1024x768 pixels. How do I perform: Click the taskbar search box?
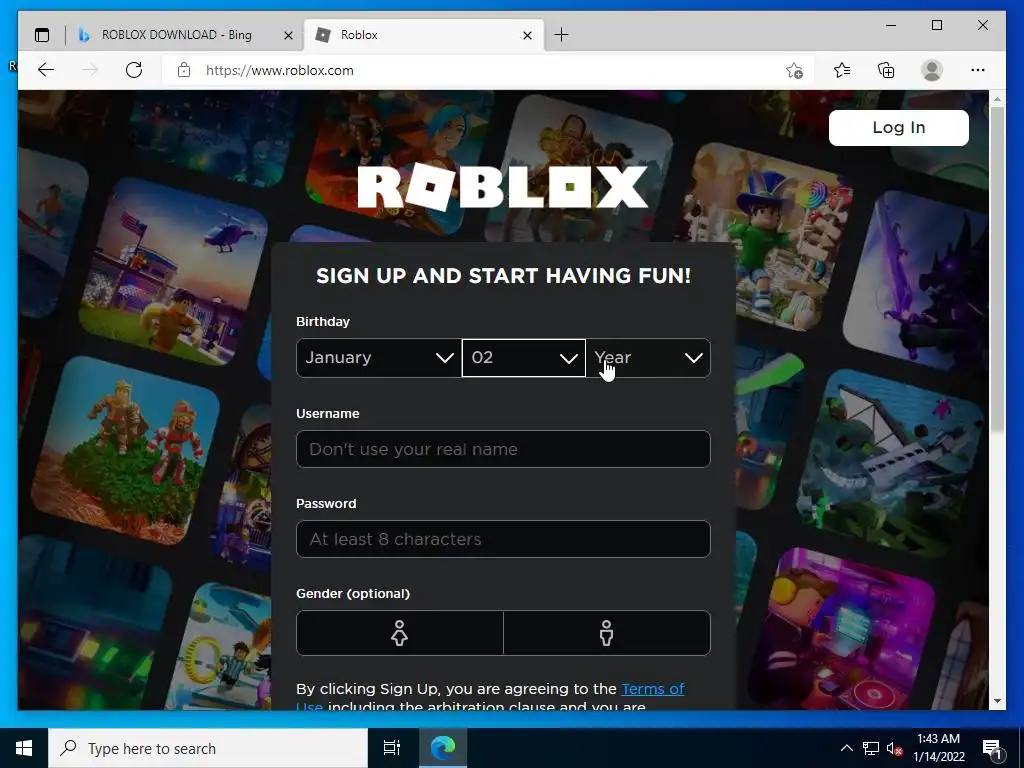[208, 748]
